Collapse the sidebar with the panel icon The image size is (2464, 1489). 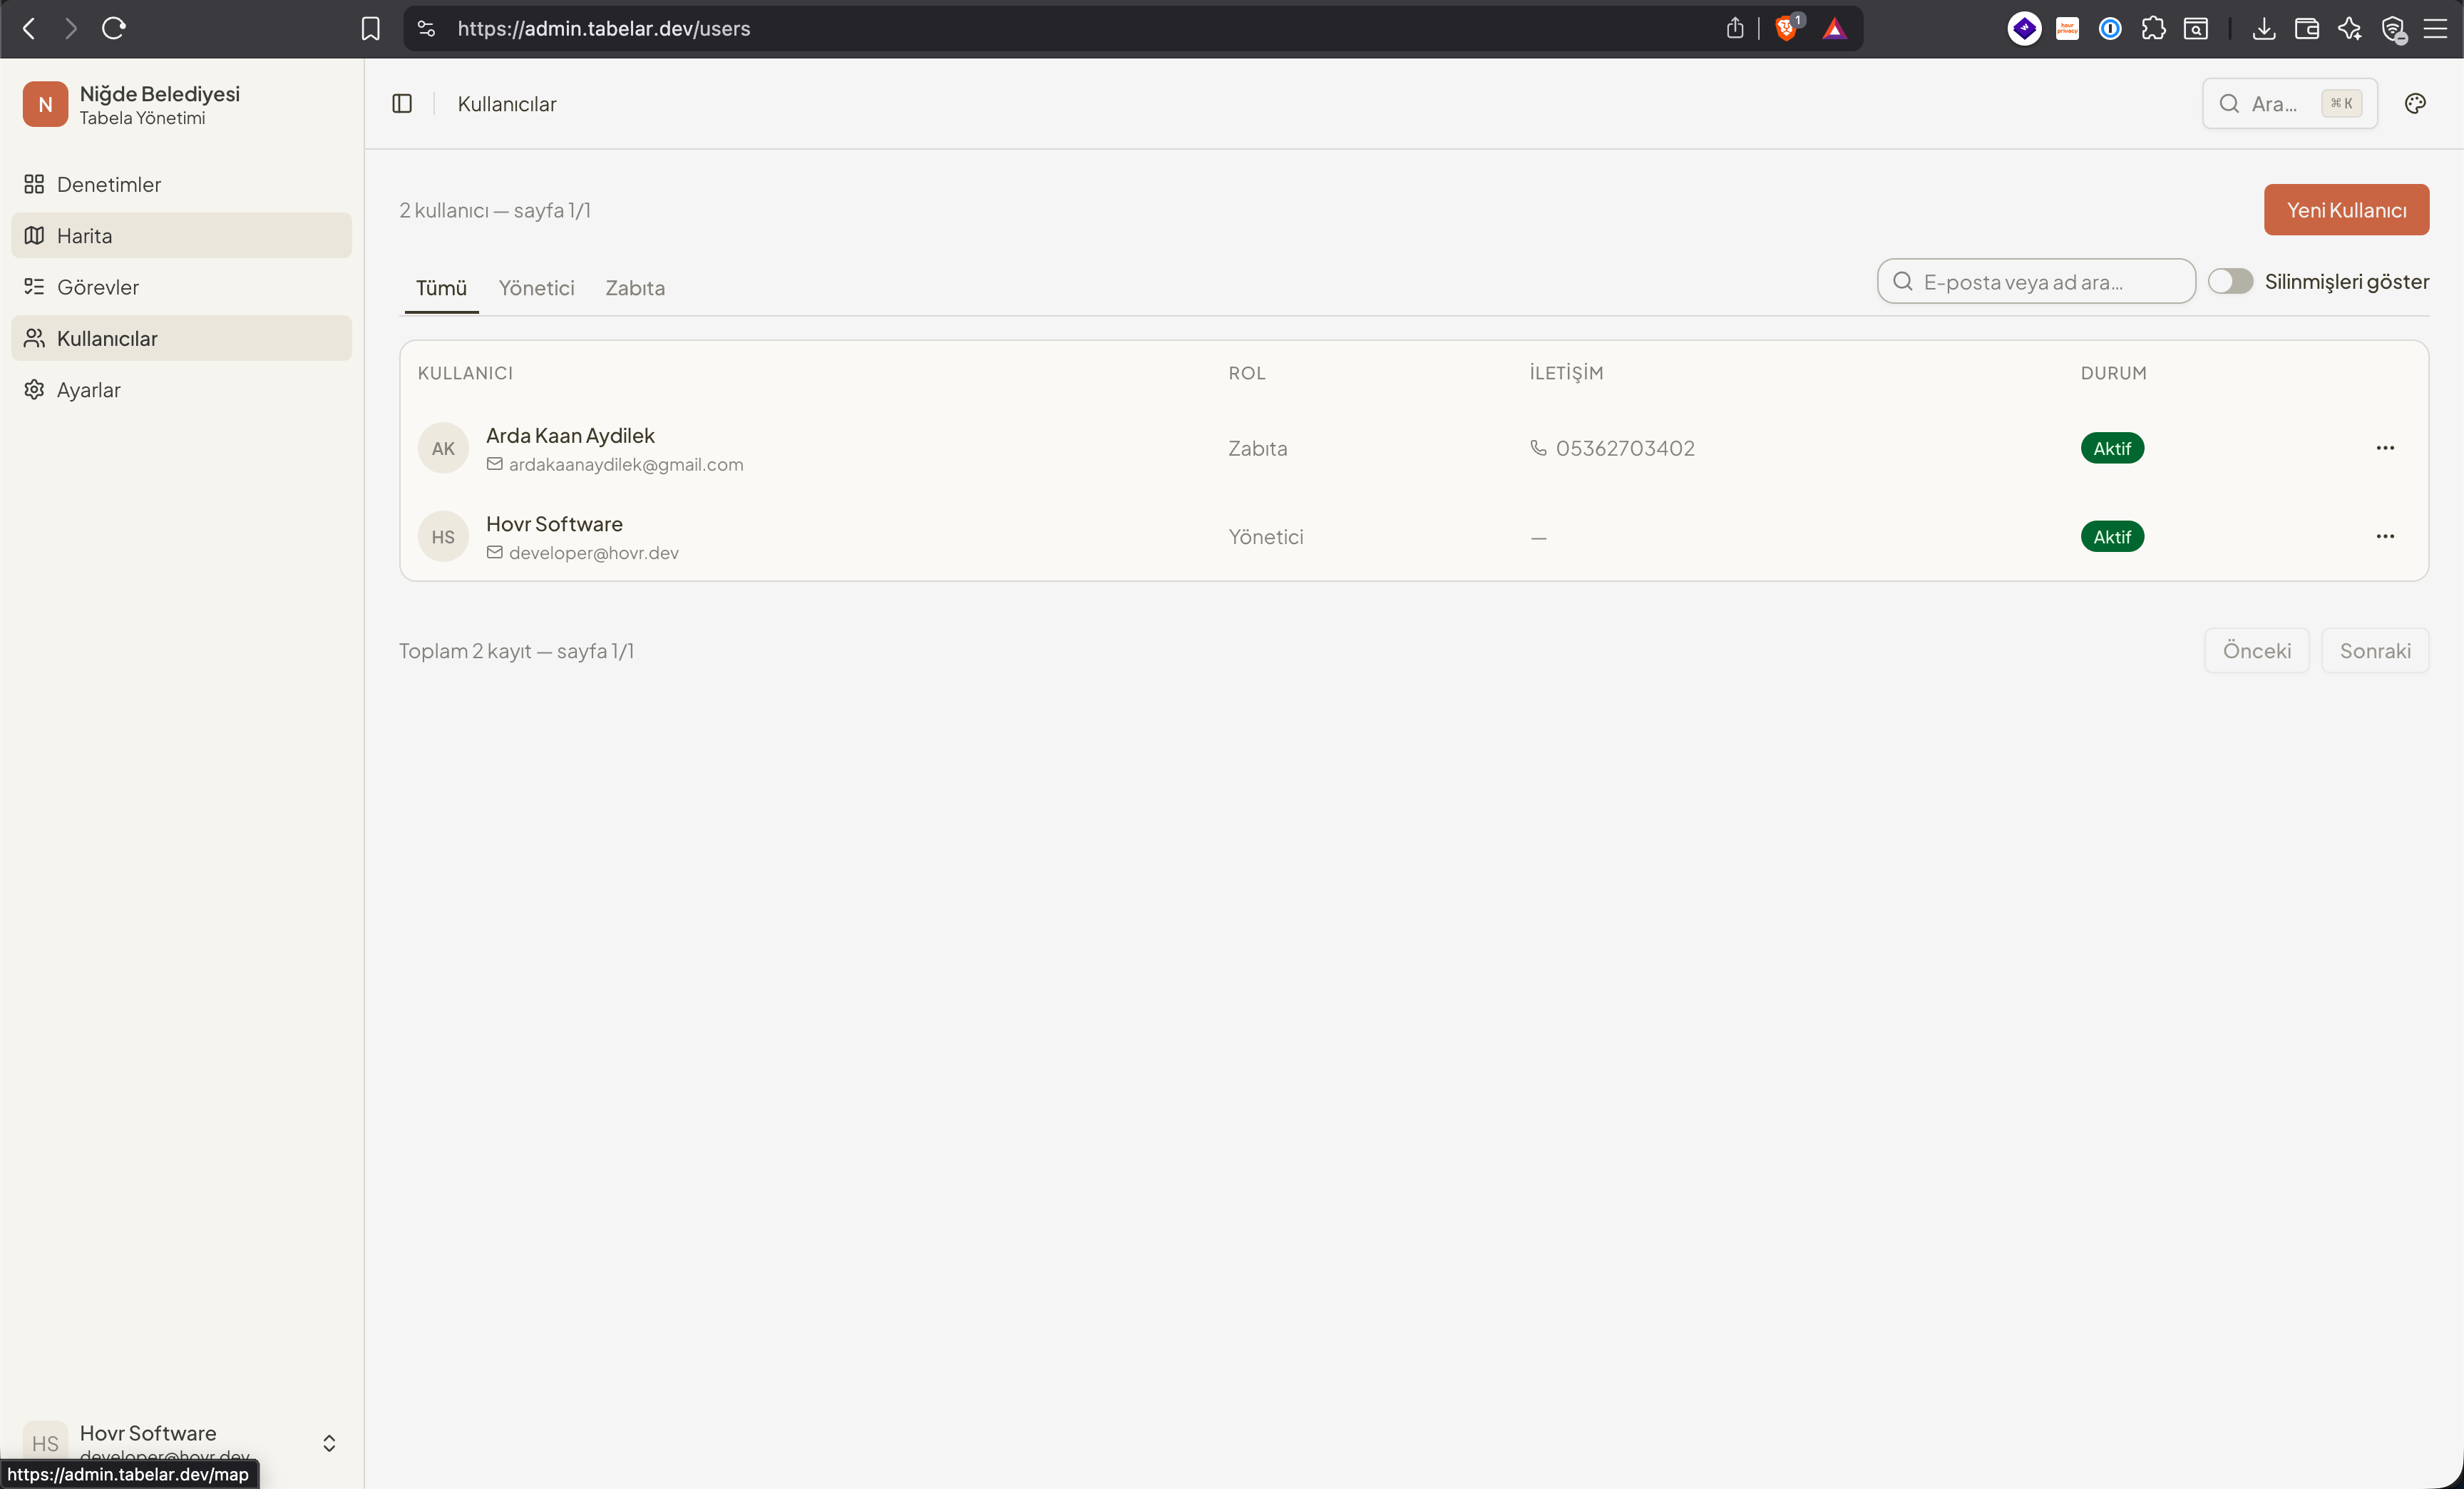tap(402, 104)
